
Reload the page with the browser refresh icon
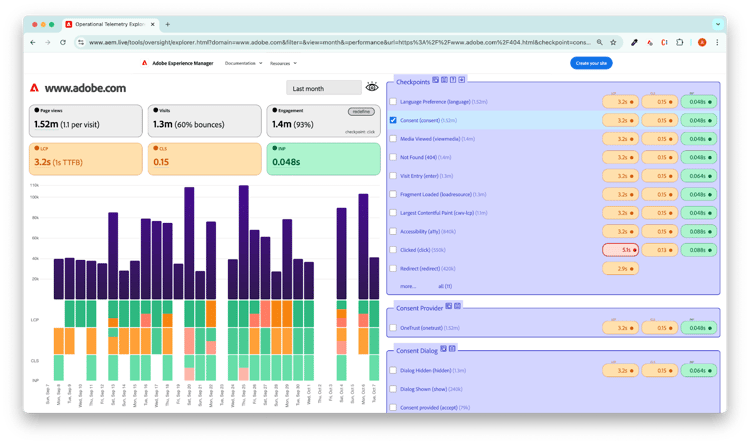[x=63, y=42]
